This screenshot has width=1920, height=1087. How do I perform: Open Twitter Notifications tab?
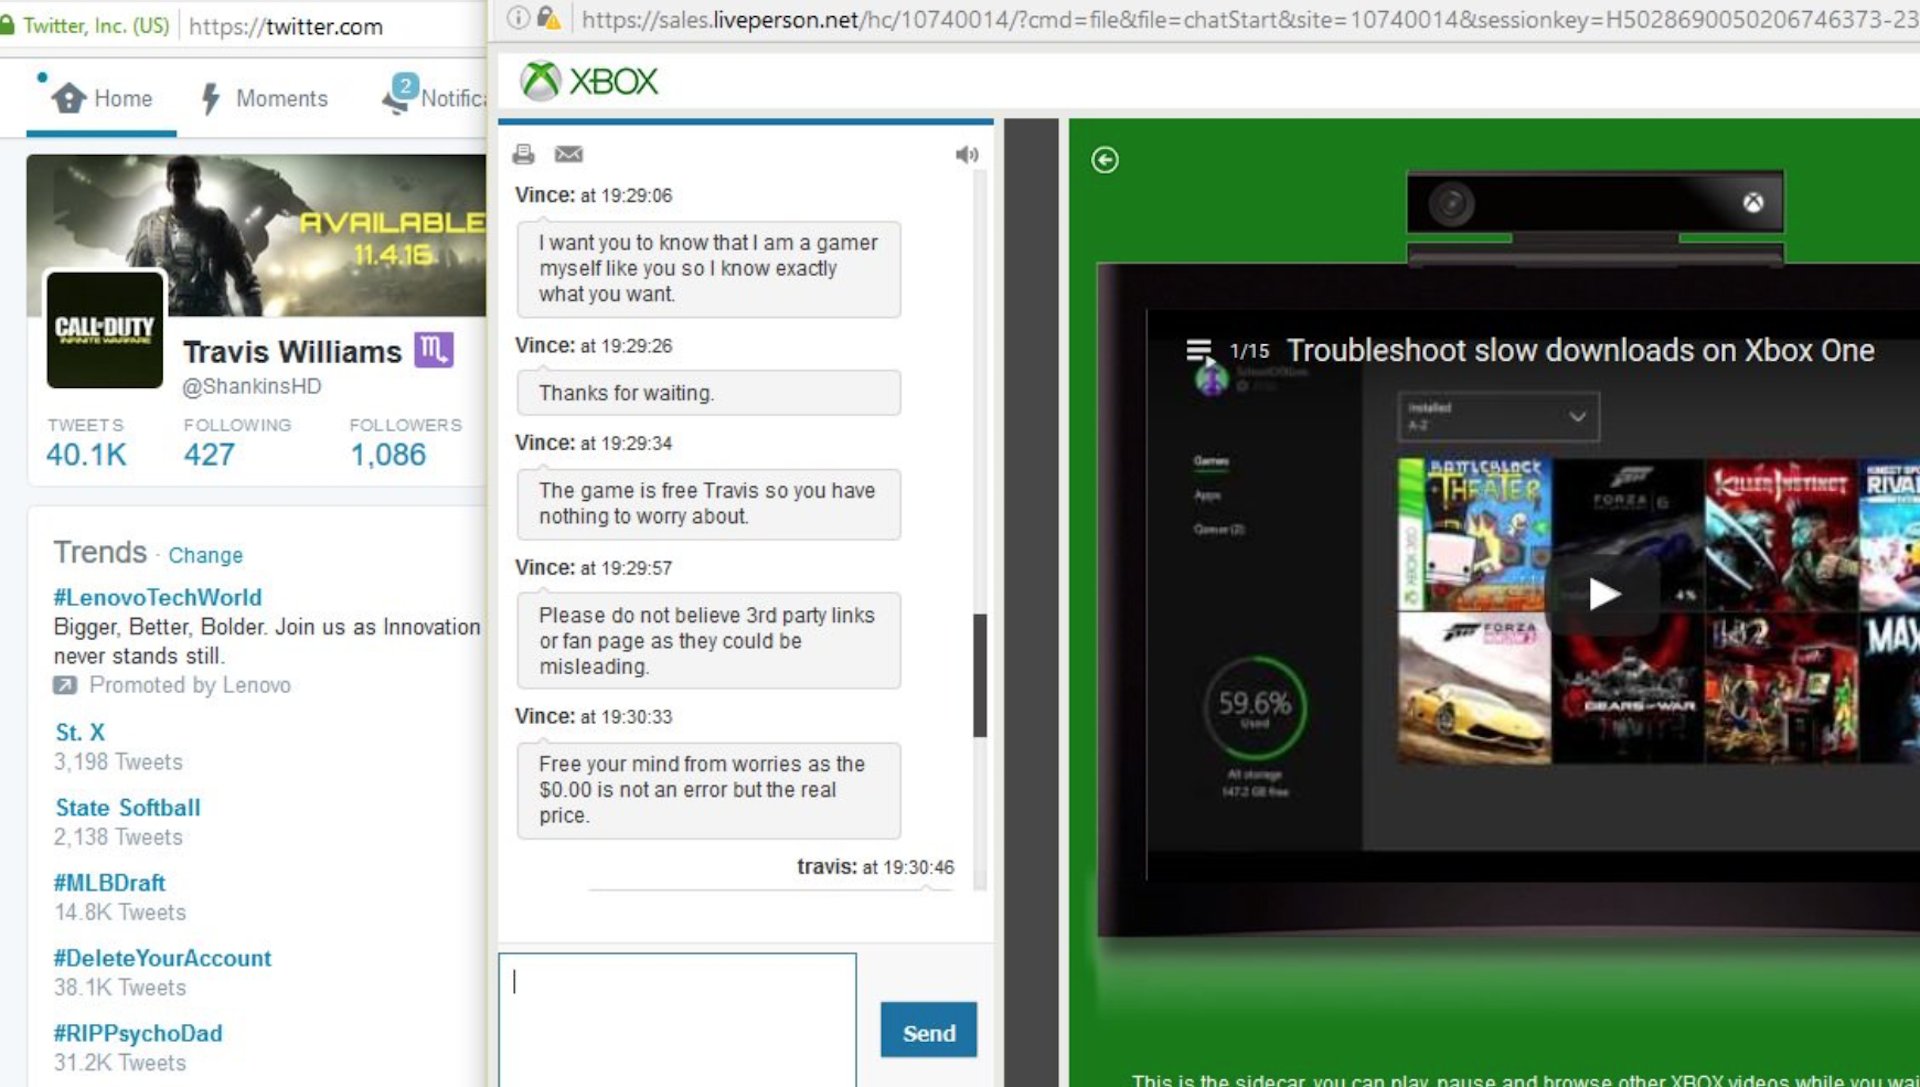point(434,97)
